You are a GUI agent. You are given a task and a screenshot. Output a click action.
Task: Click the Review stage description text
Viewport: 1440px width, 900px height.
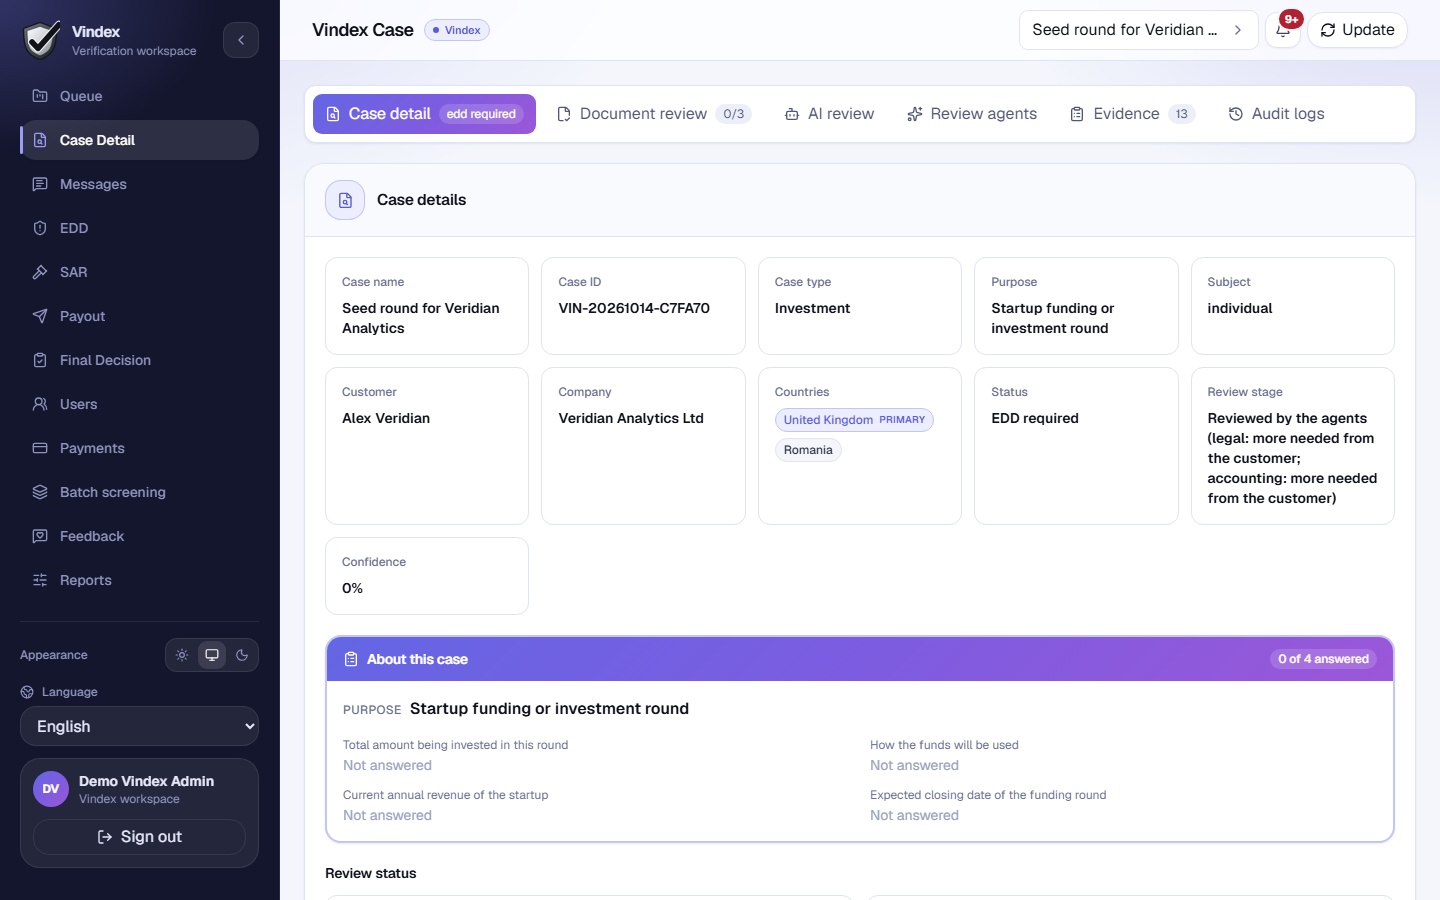pos(1292,458)
